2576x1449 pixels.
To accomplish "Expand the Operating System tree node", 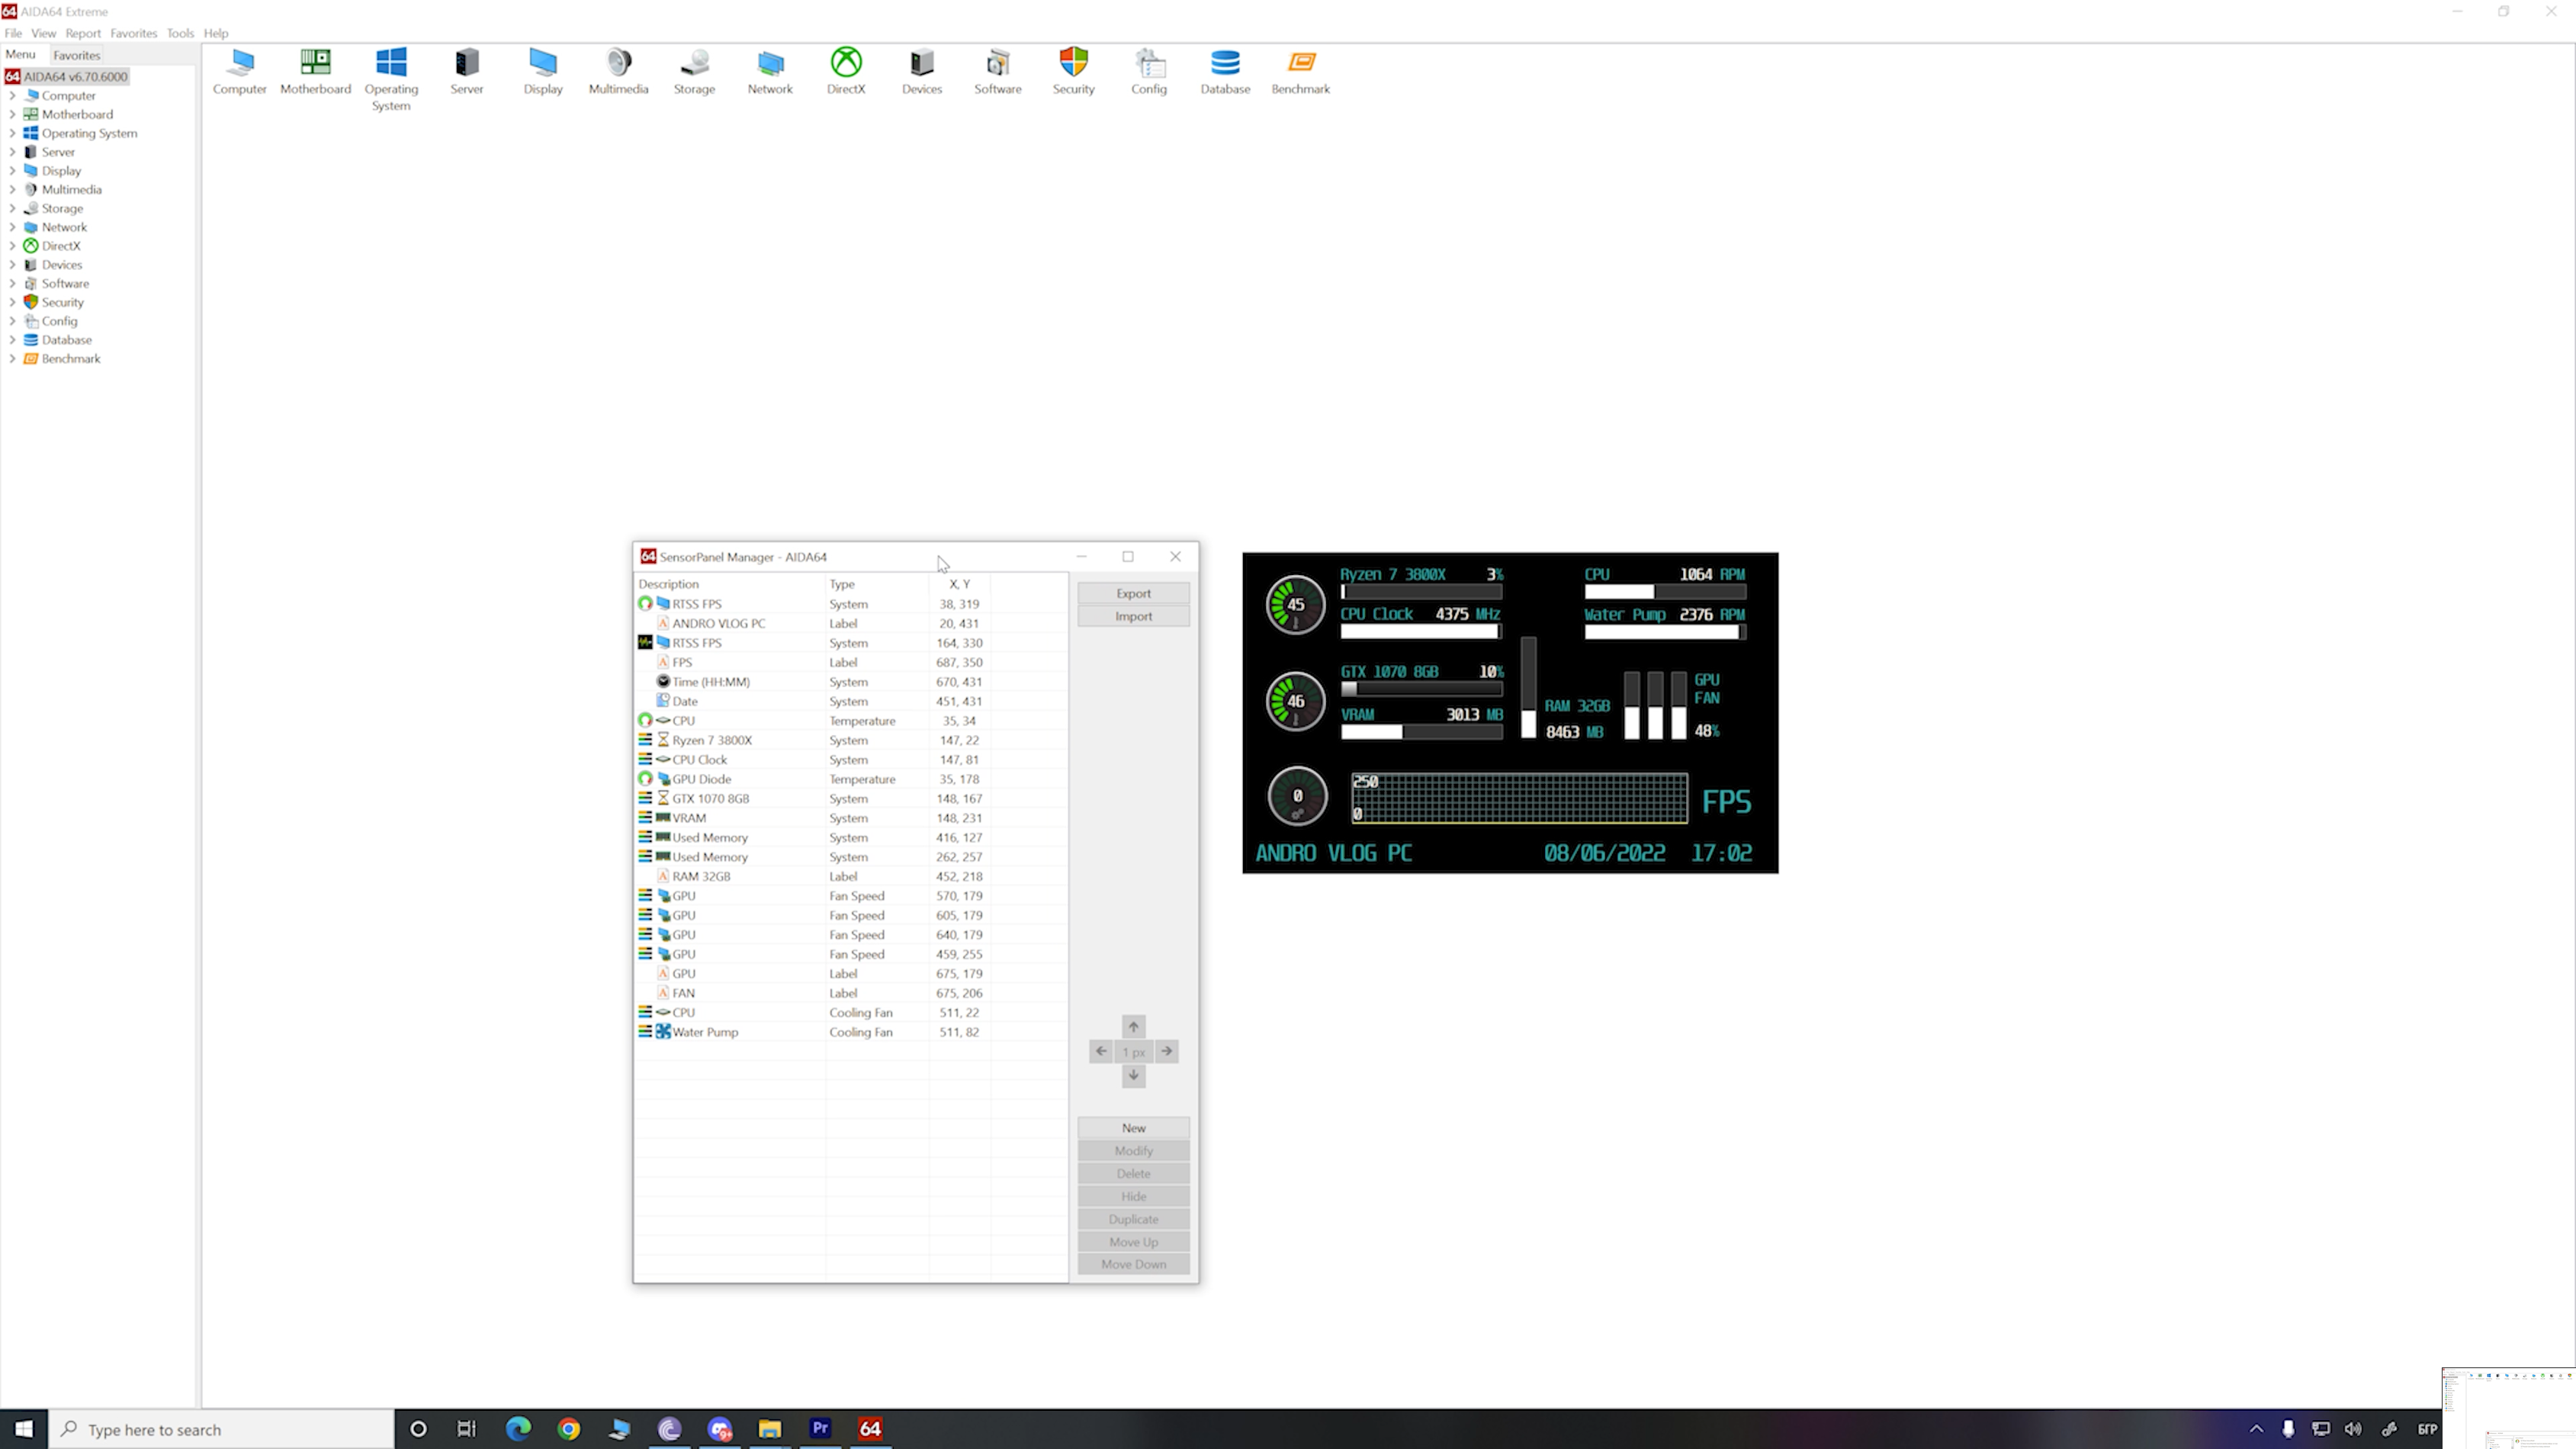I will coord(12,133).
